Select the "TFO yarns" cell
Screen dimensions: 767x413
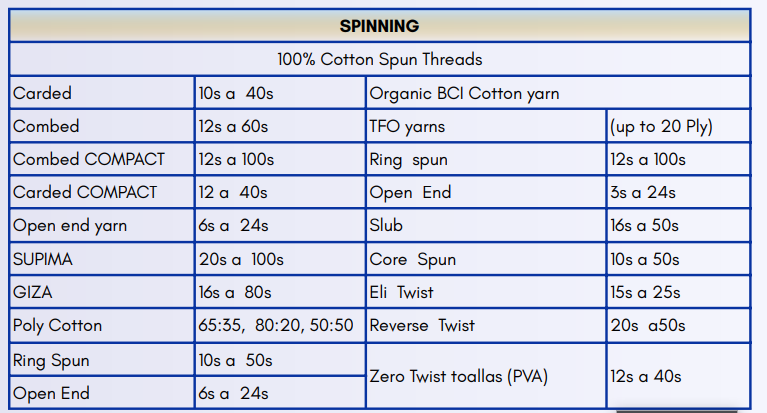coord(408,127)
